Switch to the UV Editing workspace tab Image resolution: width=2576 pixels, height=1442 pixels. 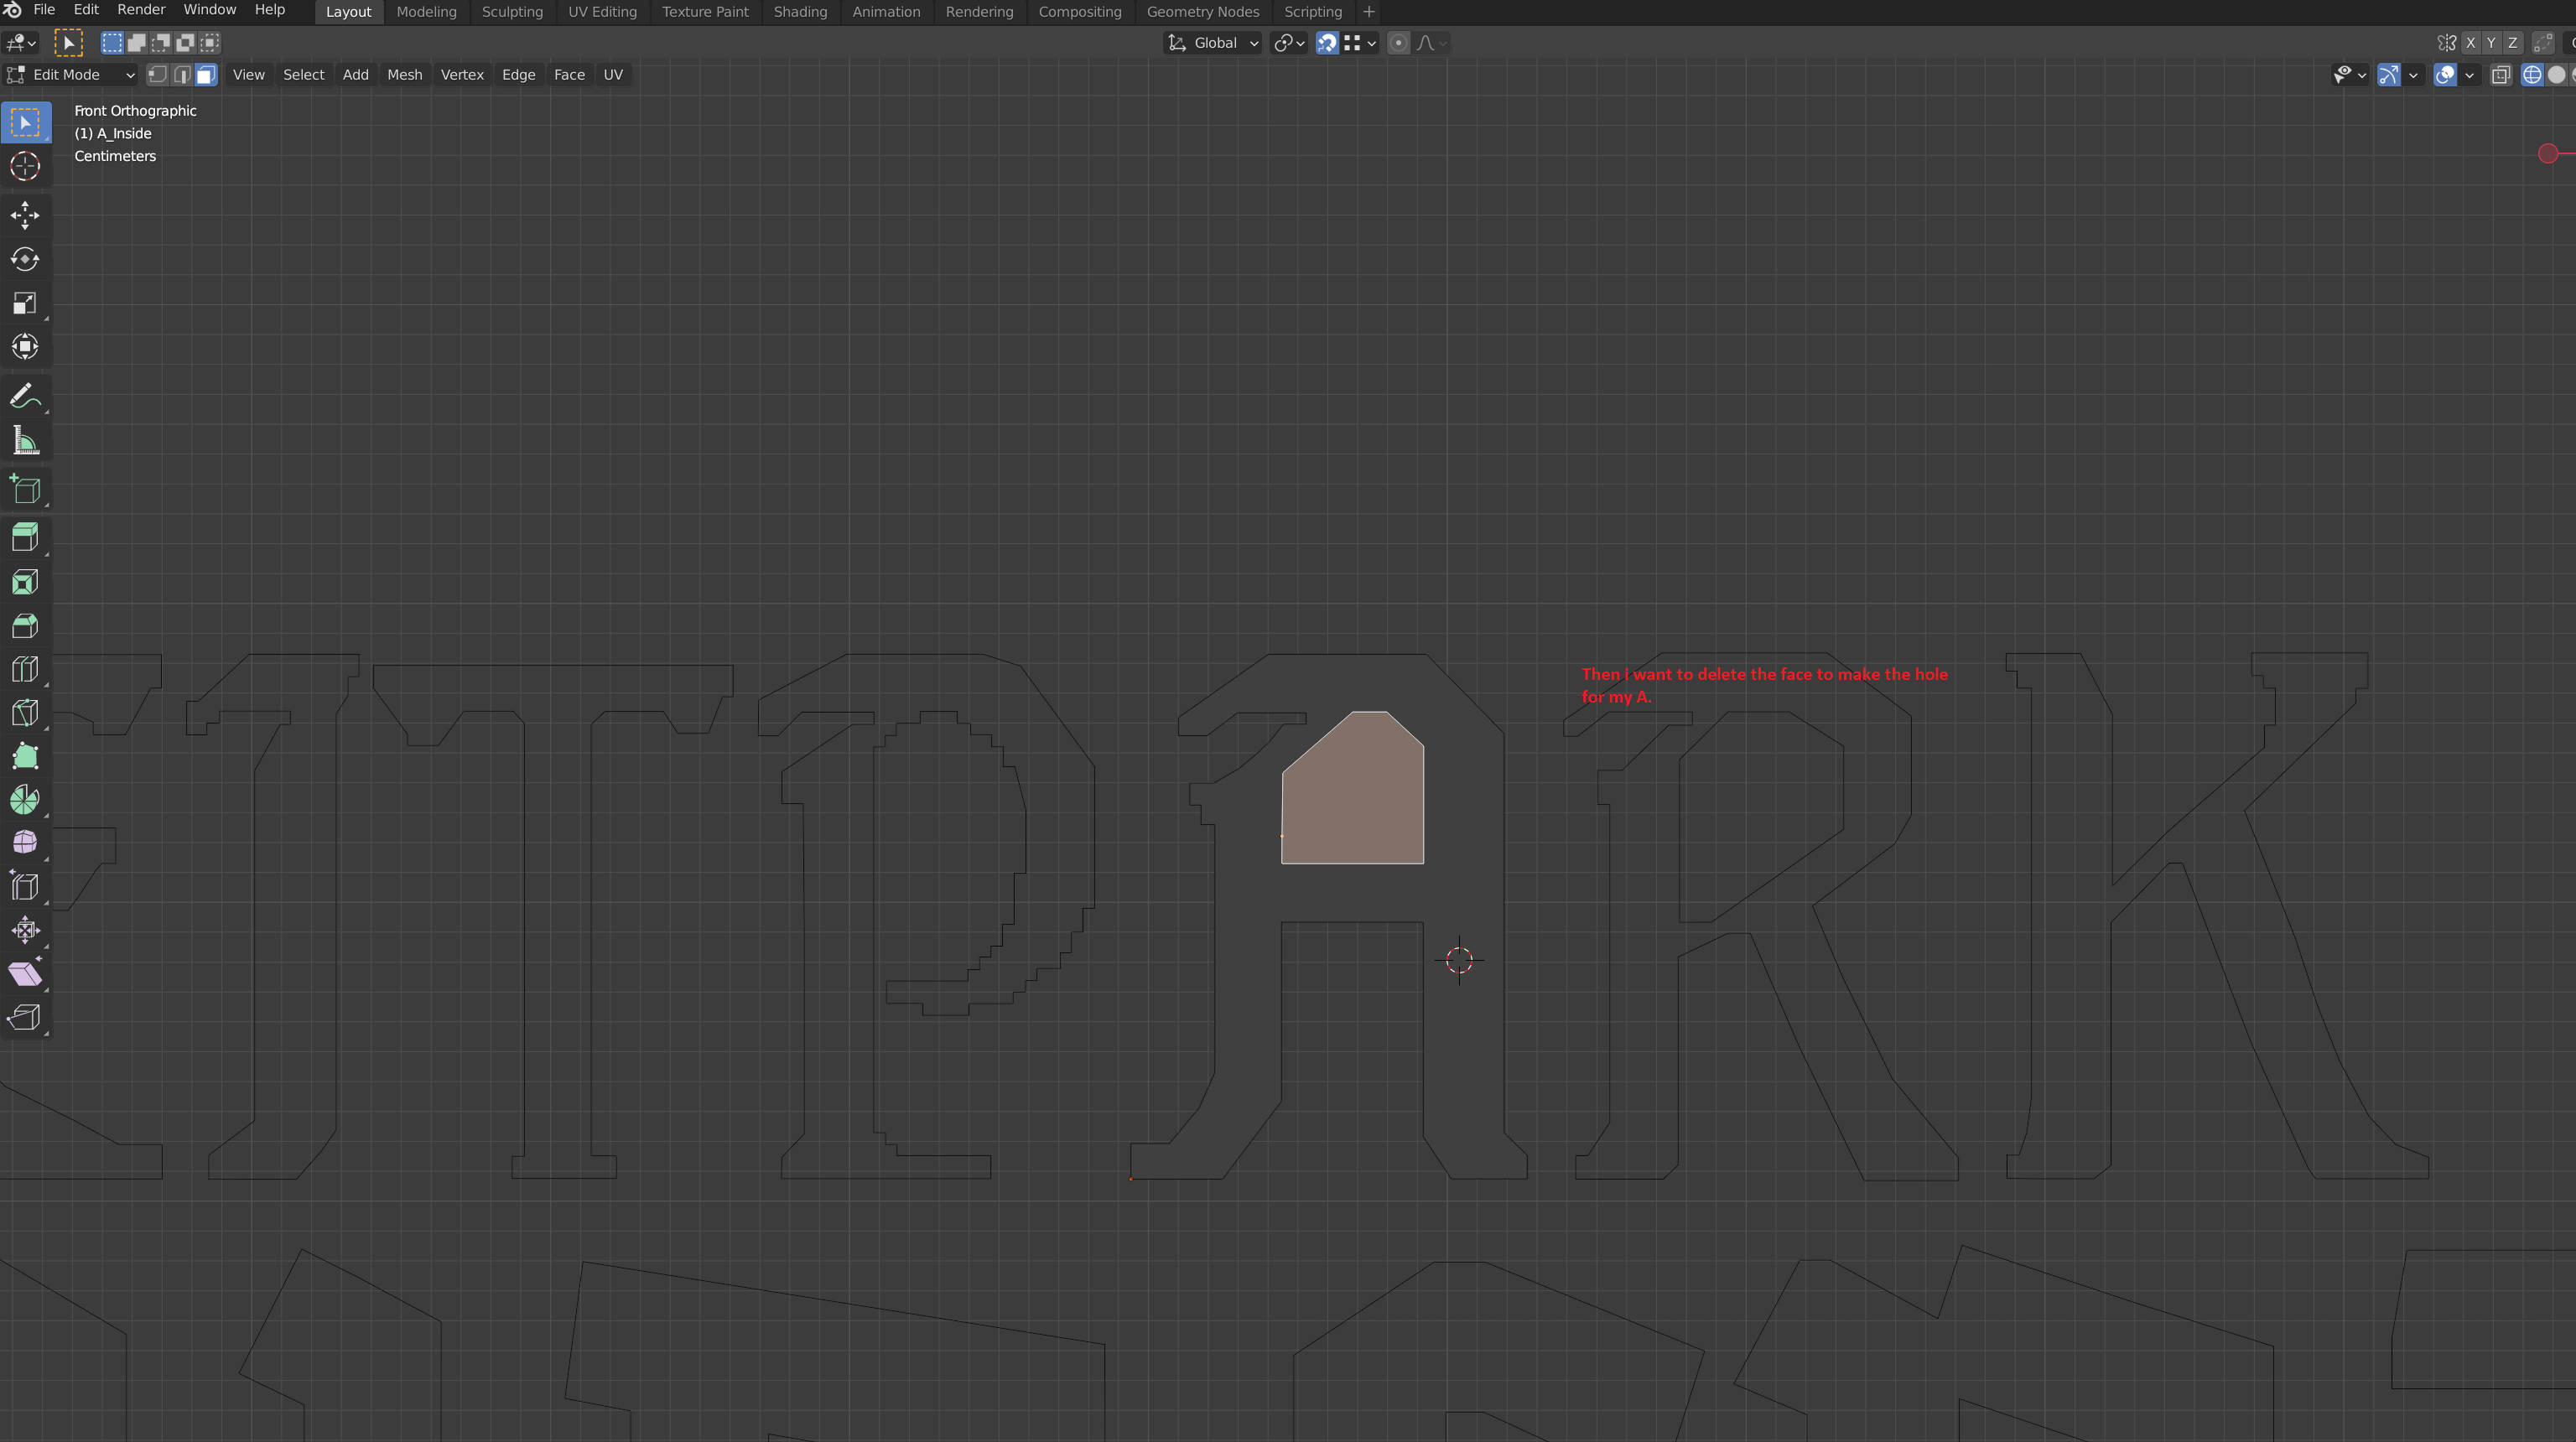(602, 12)
